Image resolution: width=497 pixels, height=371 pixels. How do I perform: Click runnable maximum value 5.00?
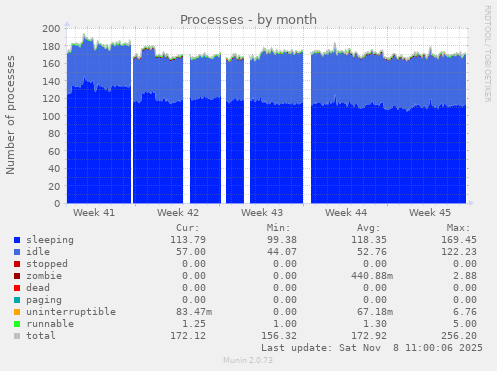tap(465, 324)
